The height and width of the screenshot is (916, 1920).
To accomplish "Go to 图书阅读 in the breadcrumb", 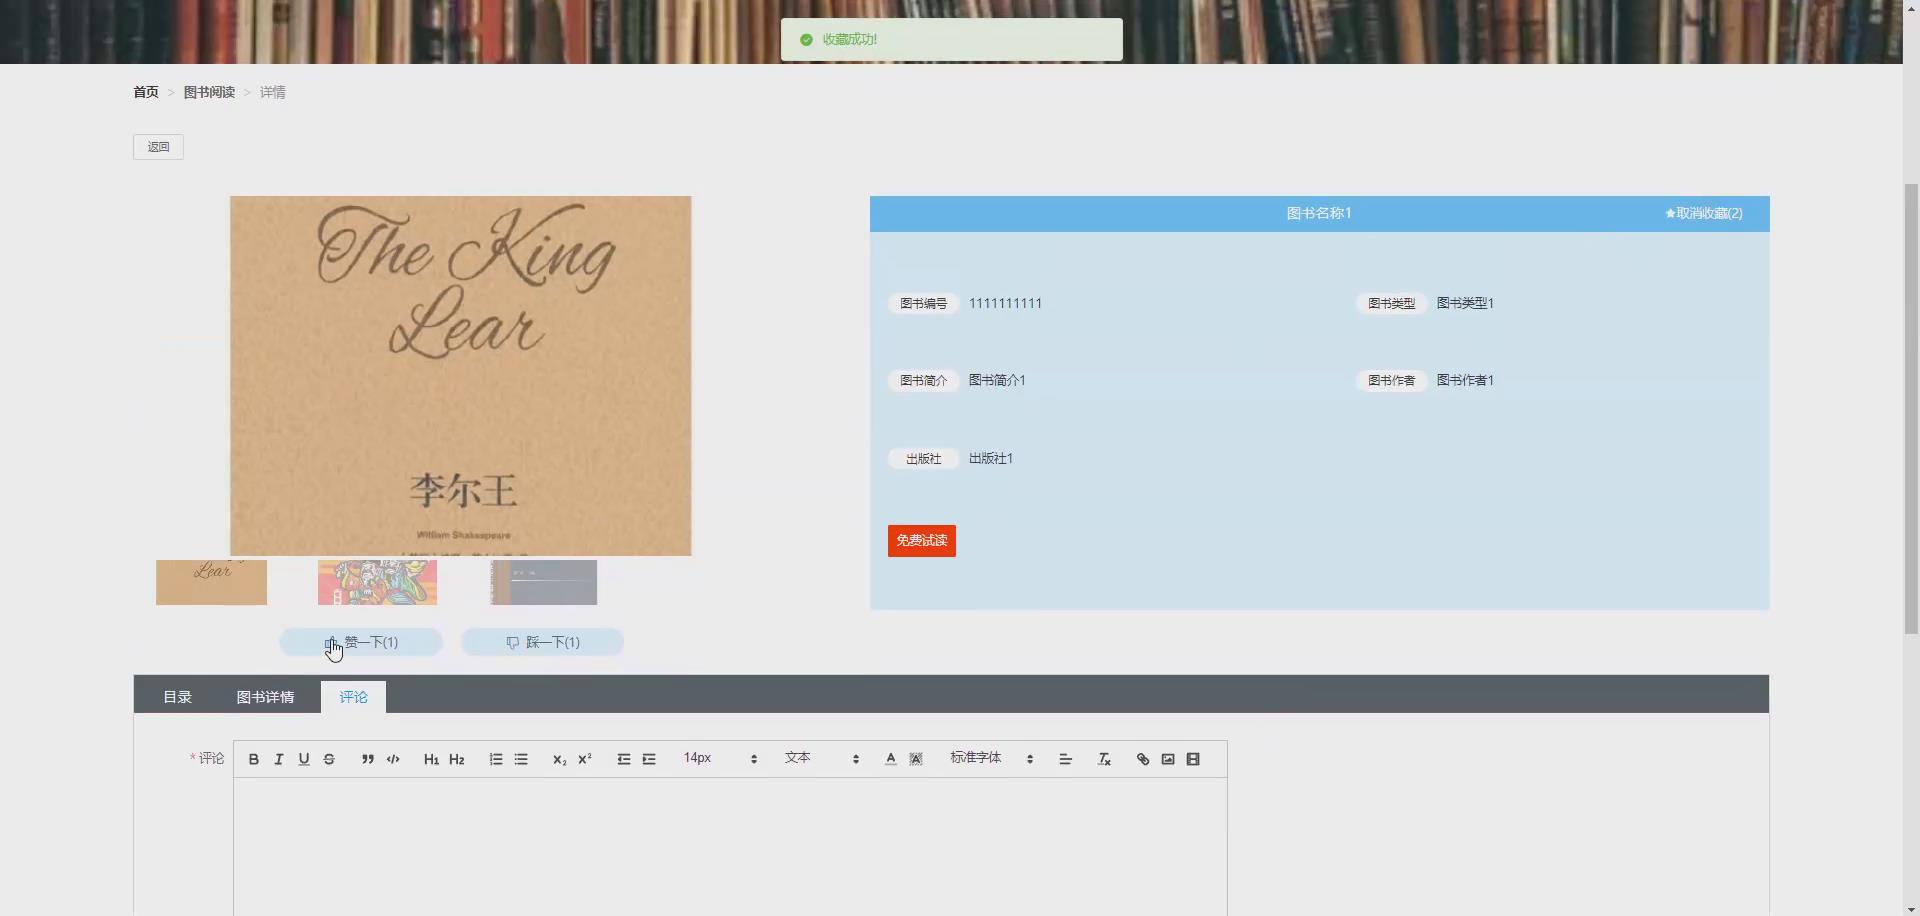I will [x=209, y=92].
